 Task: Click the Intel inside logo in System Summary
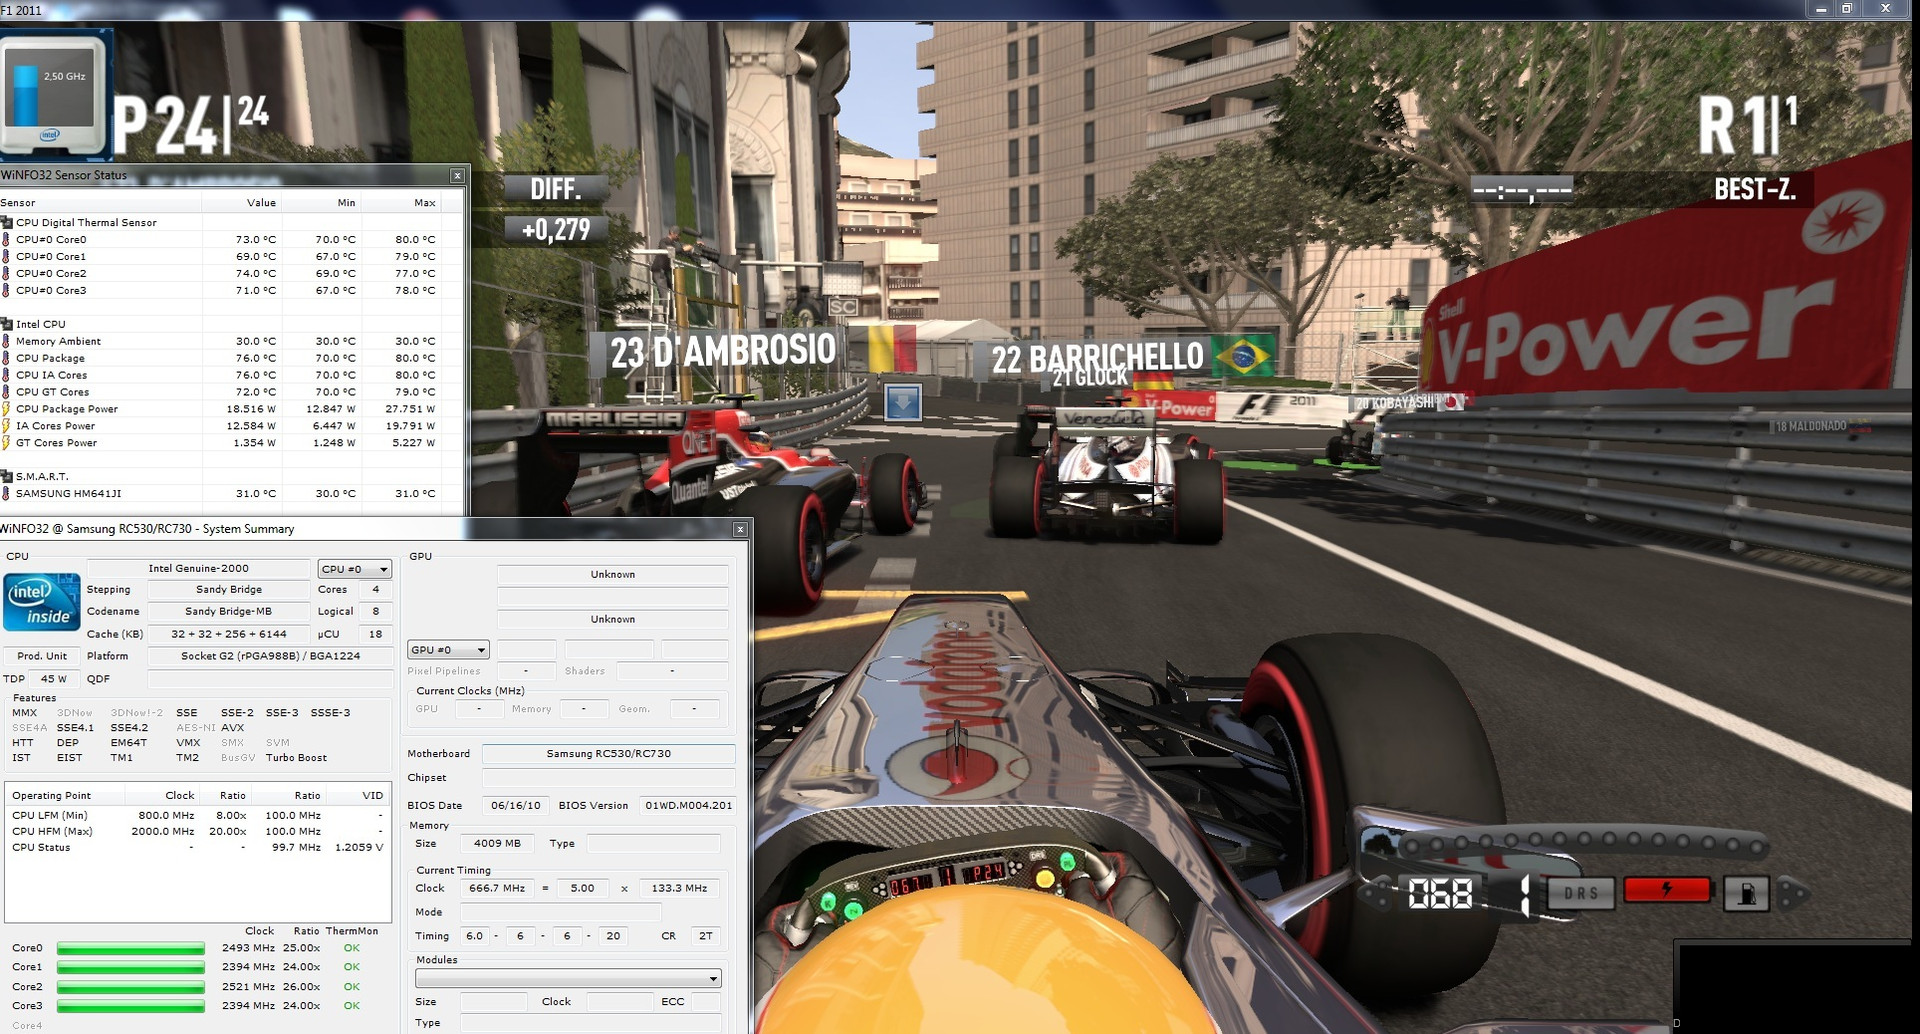pyautogui.click(x=41, y=602)
